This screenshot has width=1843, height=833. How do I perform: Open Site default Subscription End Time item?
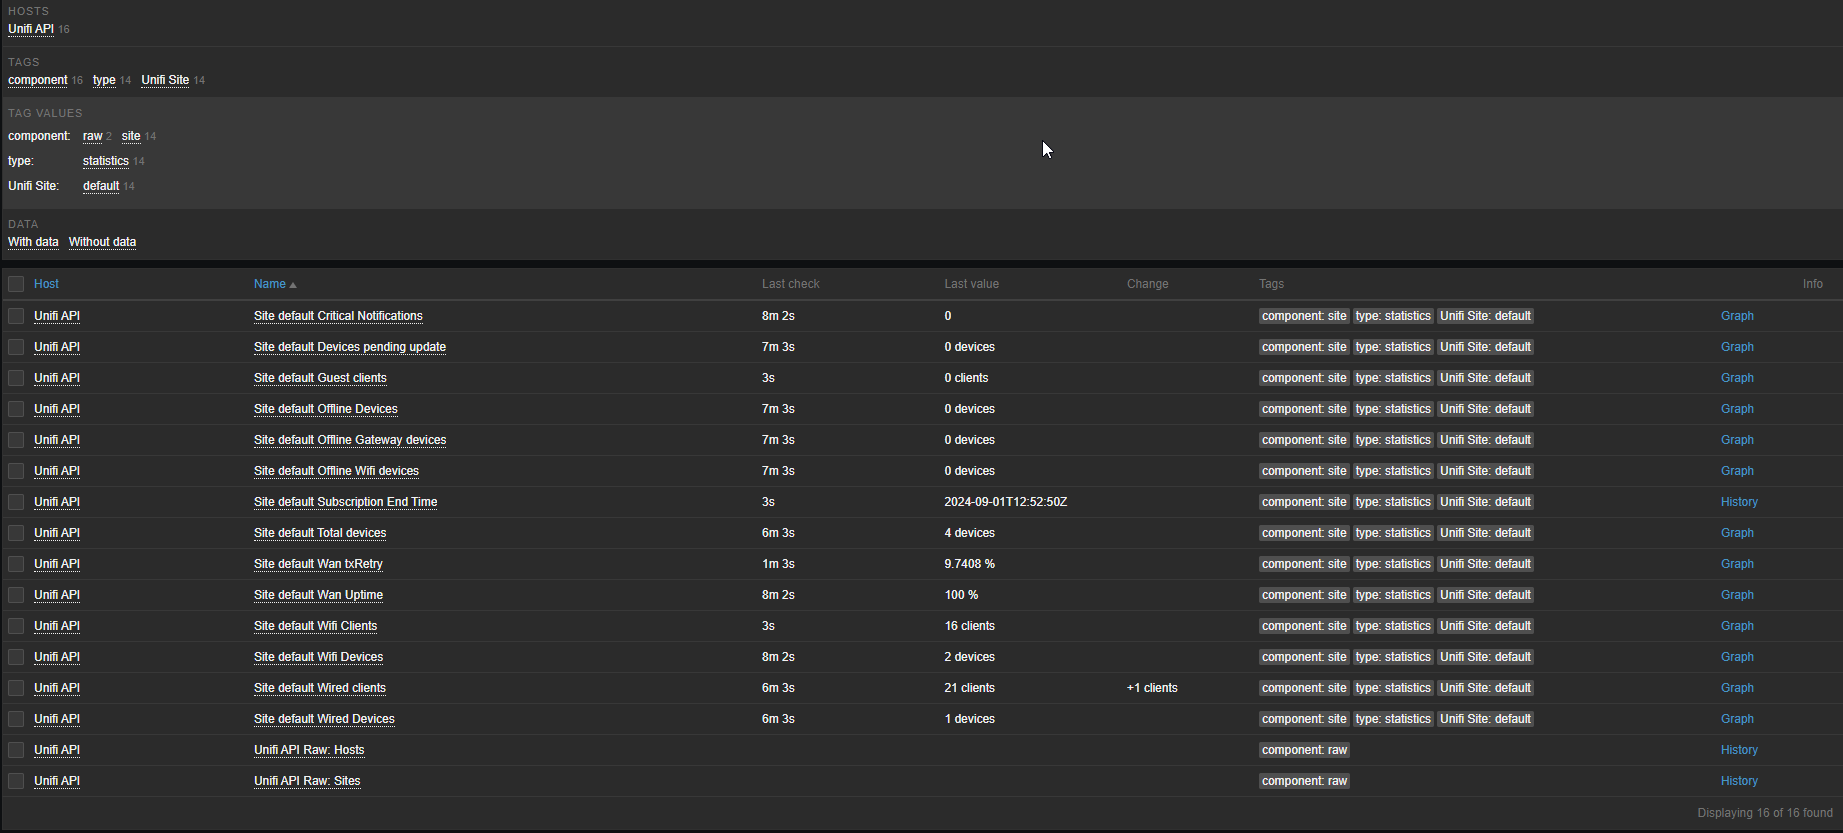coord(345,502)
